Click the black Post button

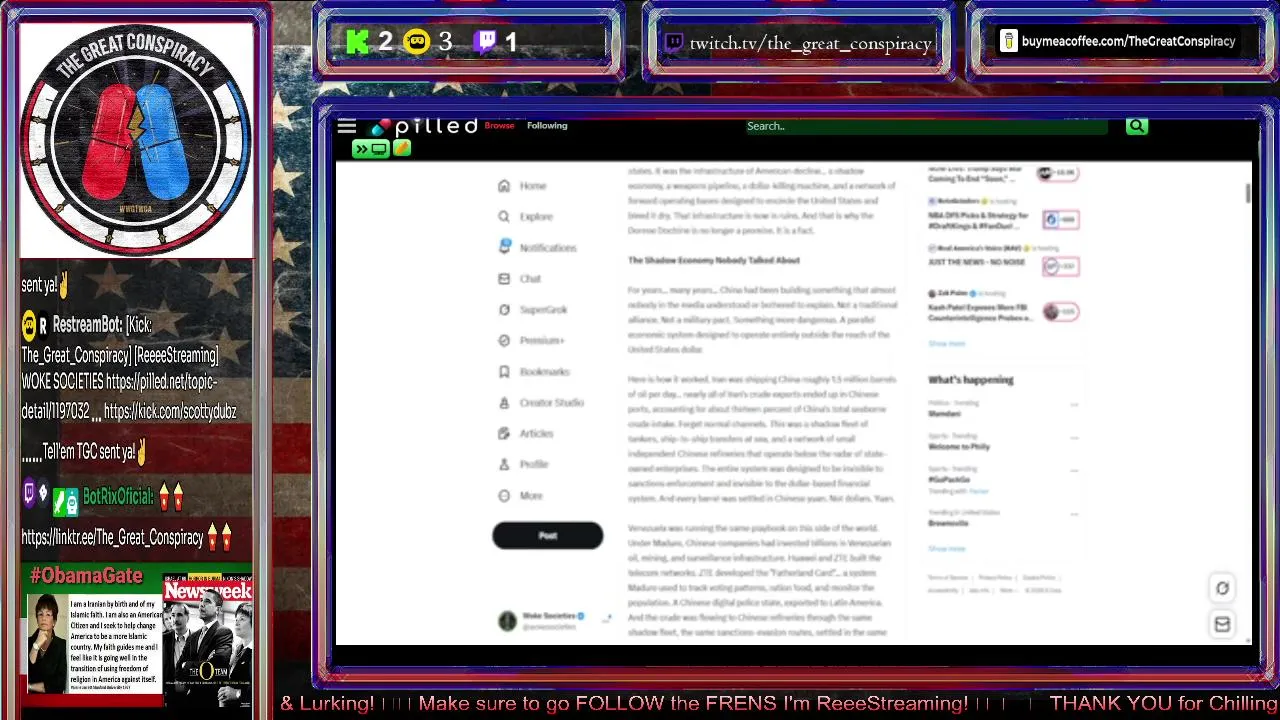(x=547, y=536)
